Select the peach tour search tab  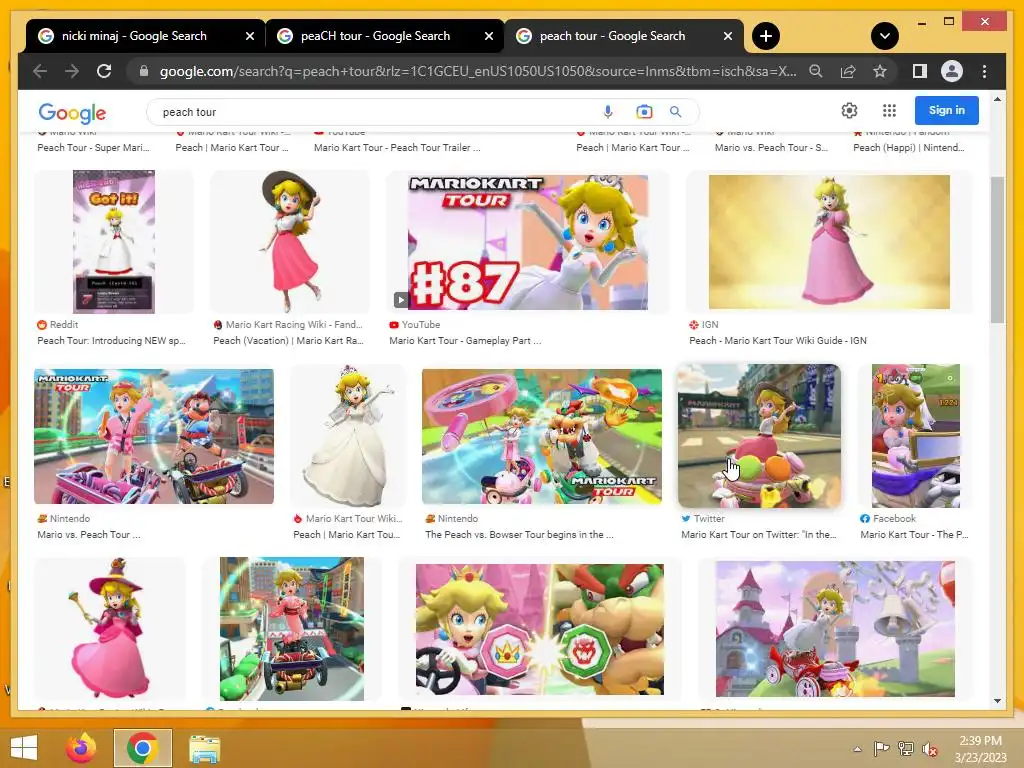click(612, 36)
